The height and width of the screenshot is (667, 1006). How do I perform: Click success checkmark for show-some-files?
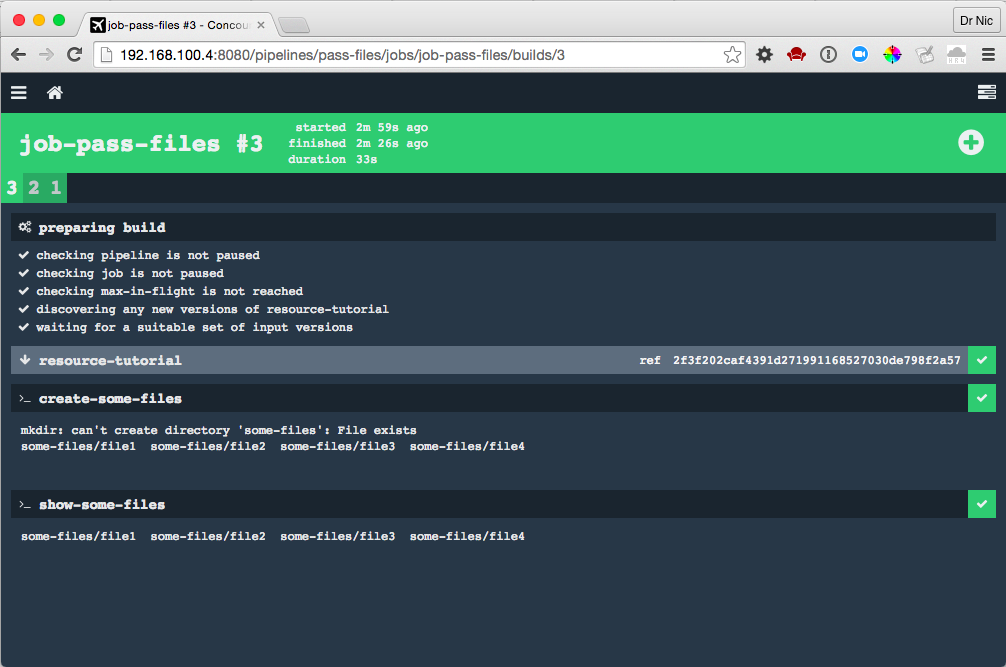[982, 505]
